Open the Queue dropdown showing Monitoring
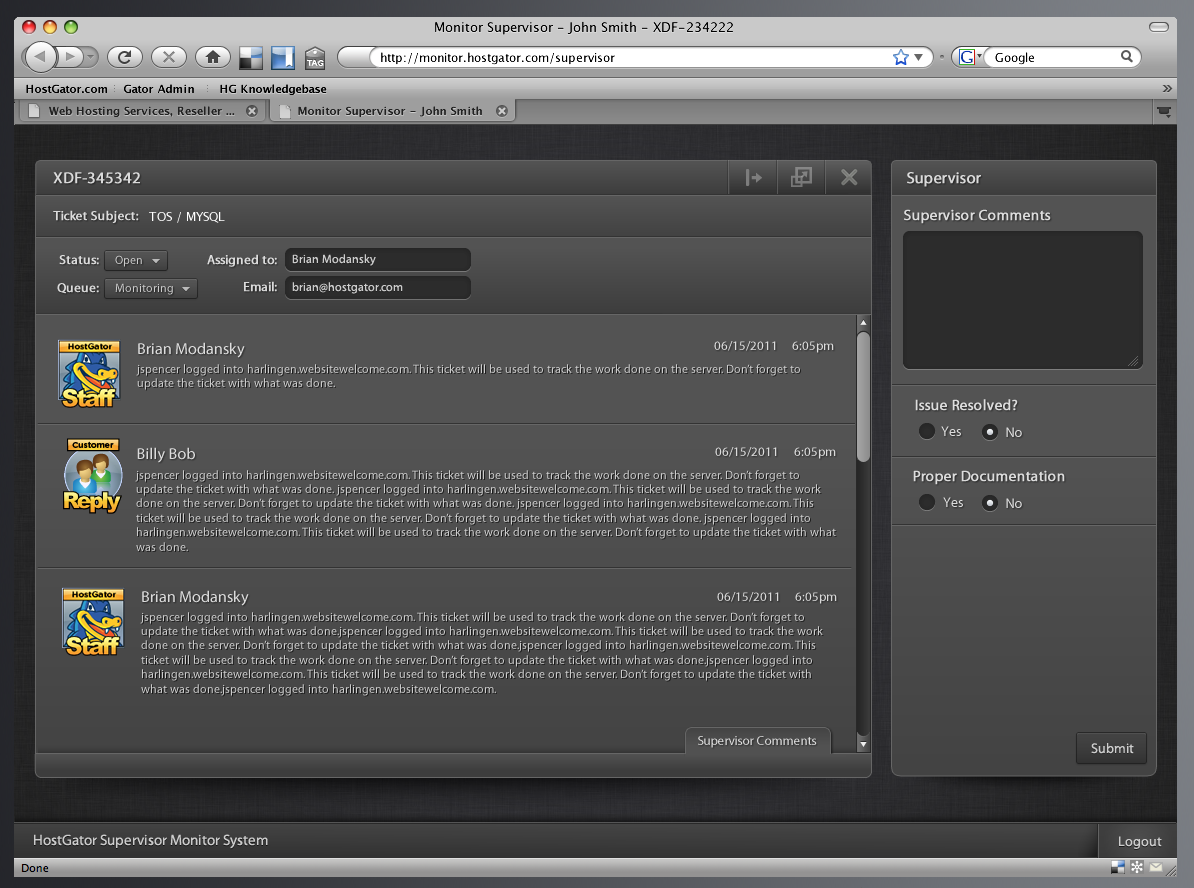This screenshot has height=888, width=1194. pos(151,289)
